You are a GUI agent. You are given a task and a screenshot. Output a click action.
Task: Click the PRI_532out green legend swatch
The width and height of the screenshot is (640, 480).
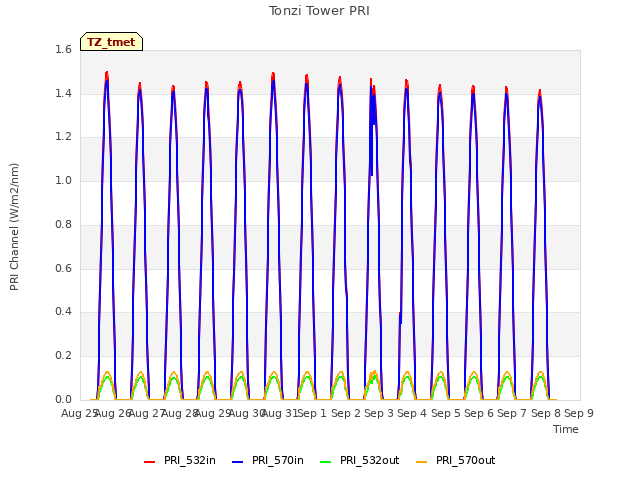tap(326, 462)
